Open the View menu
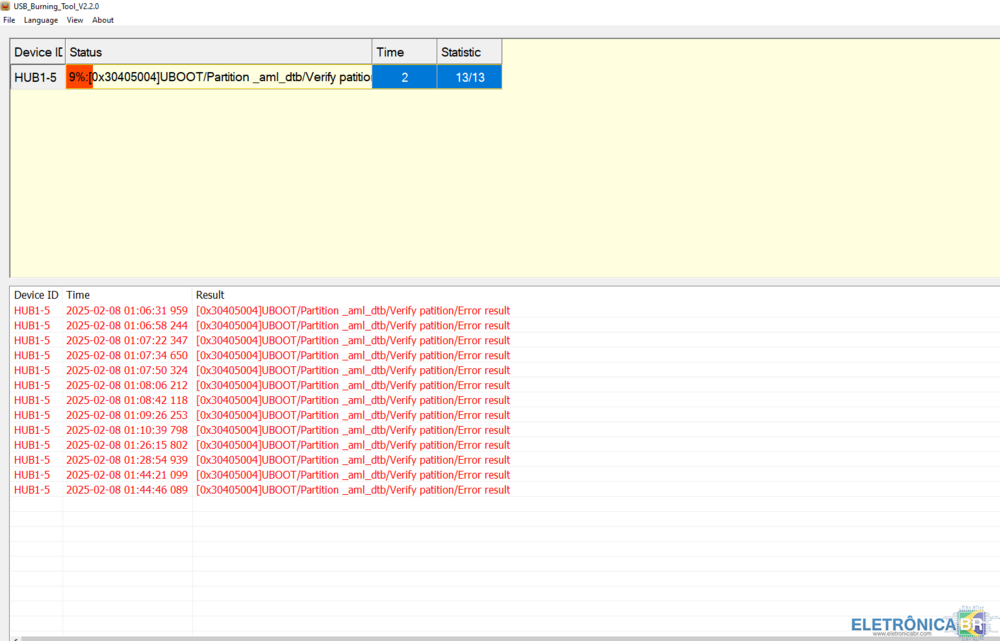This screenshot has width=1000, height=641. click(75, 20)
